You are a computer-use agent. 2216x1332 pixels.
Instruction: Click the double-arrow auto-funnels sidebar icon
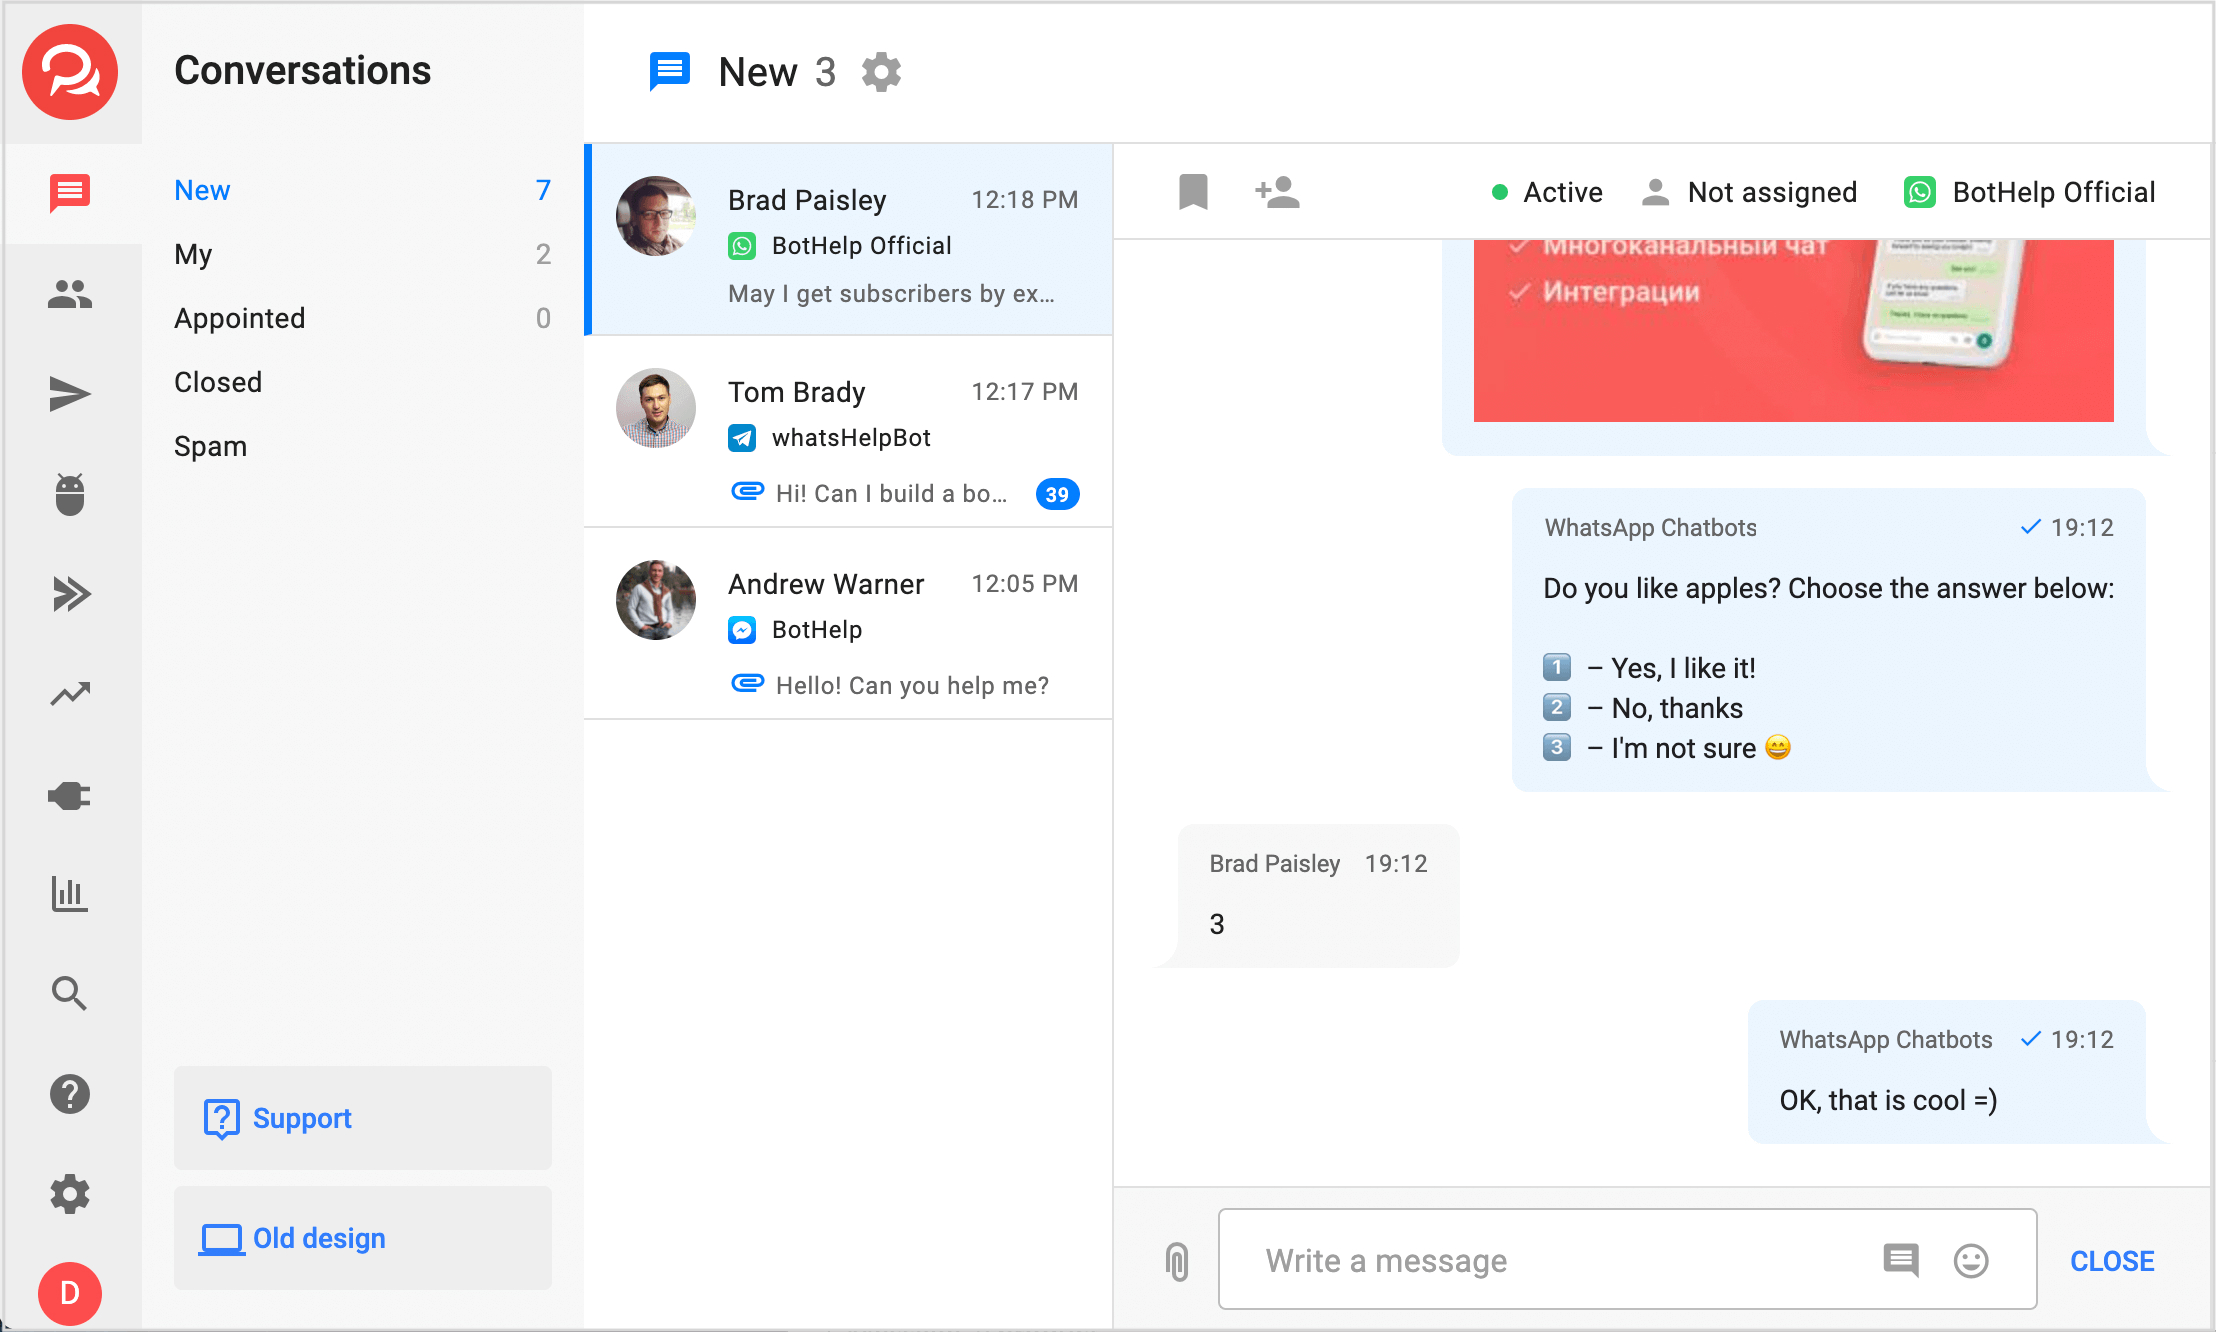point(70,594)
